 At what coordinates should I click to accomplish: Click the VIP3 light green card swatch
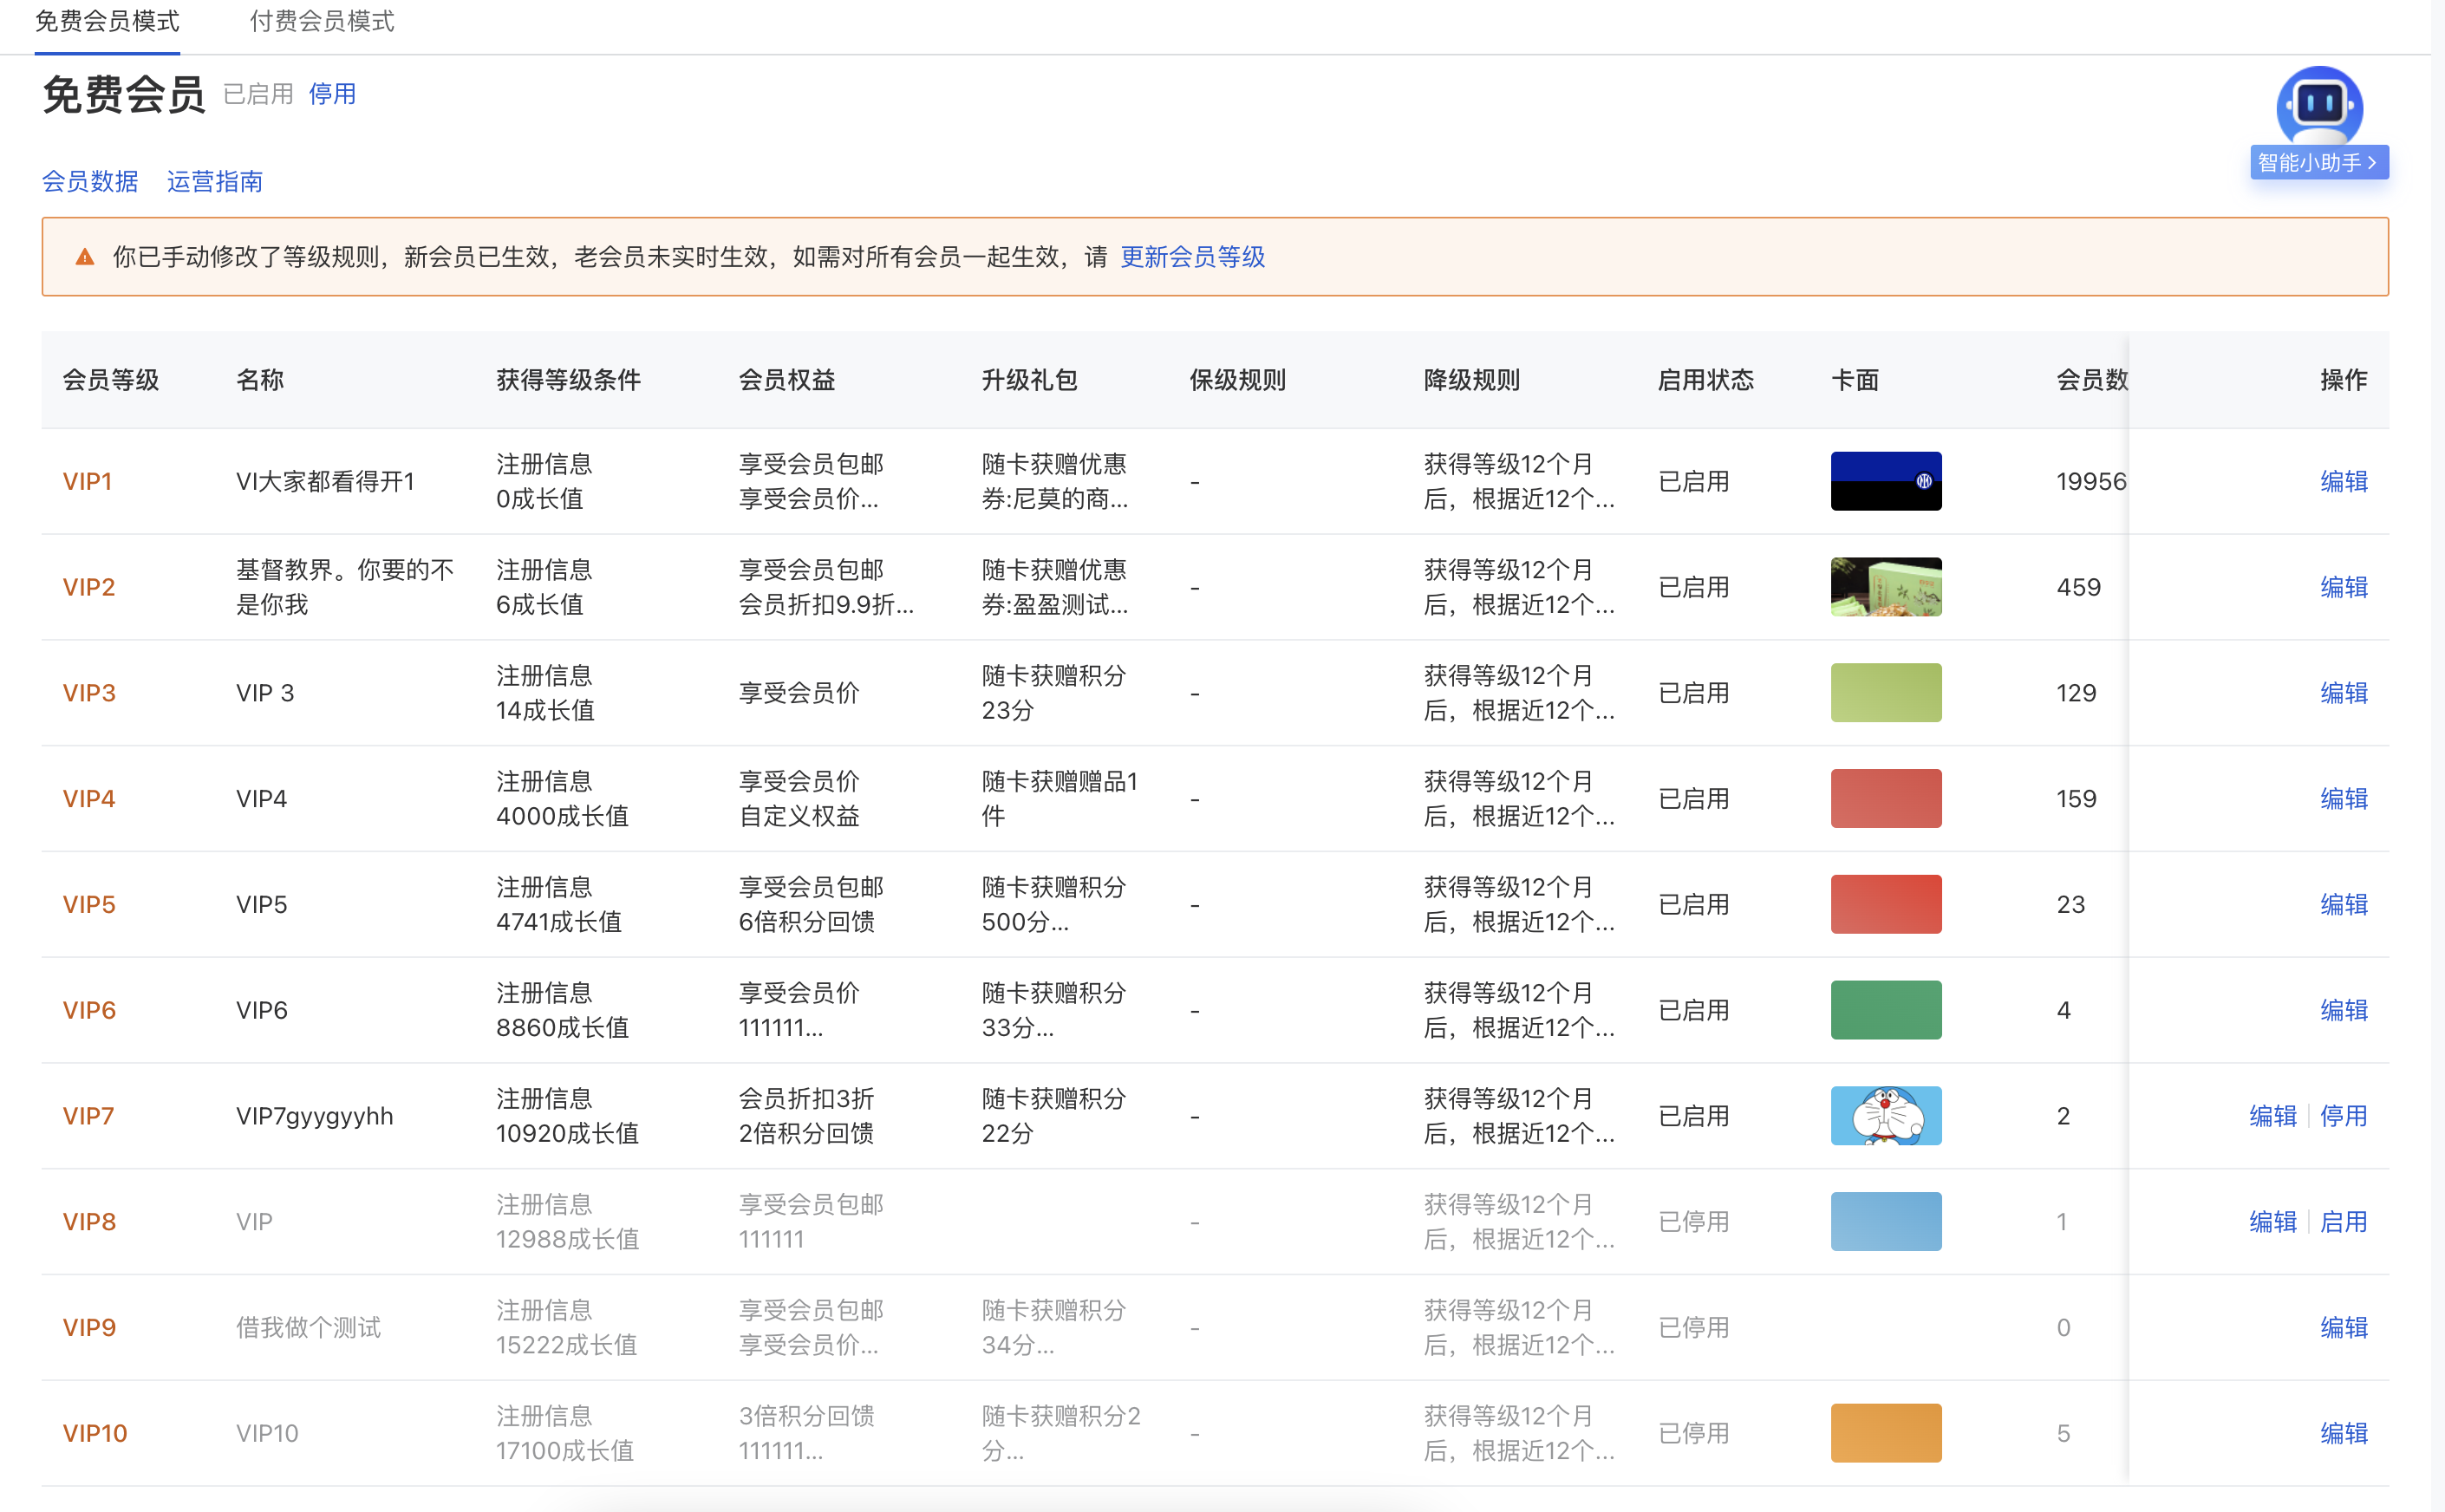[x=1885, y=693]
